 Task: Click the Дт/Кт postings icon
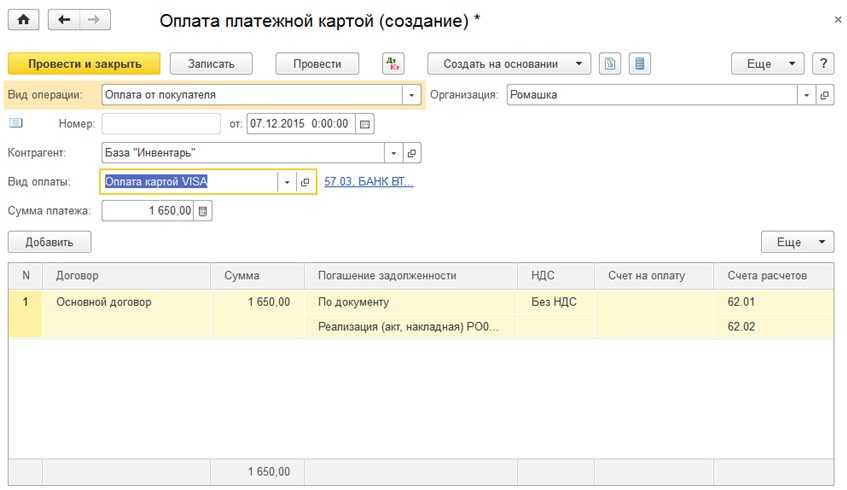(393, 63)
